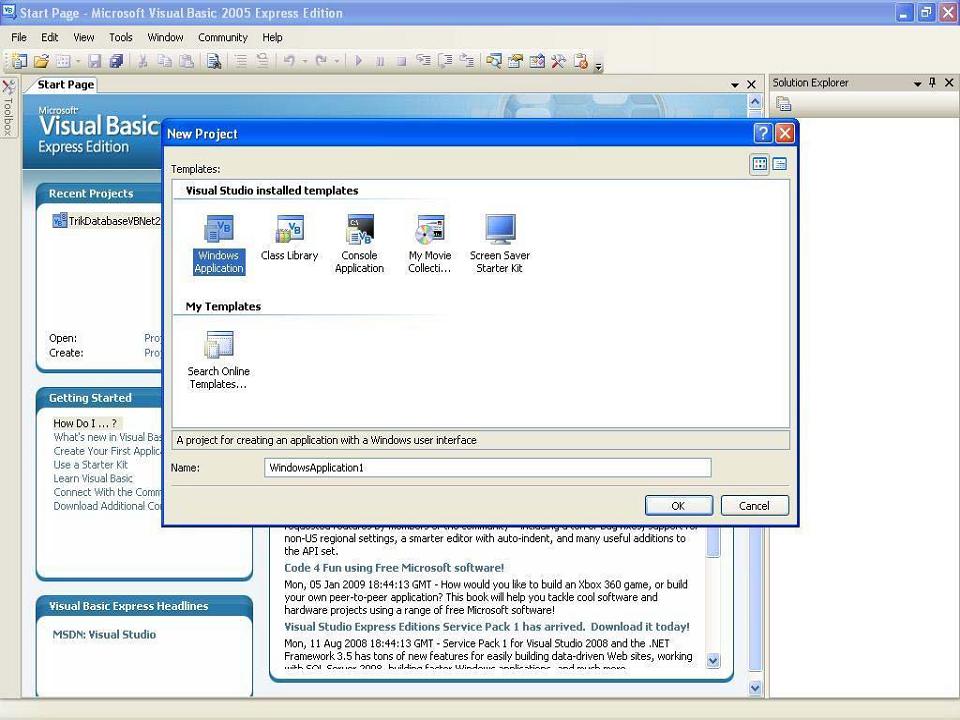Open the Undo history dropdown arrow

pyautogui.click(x=304, y=61)
